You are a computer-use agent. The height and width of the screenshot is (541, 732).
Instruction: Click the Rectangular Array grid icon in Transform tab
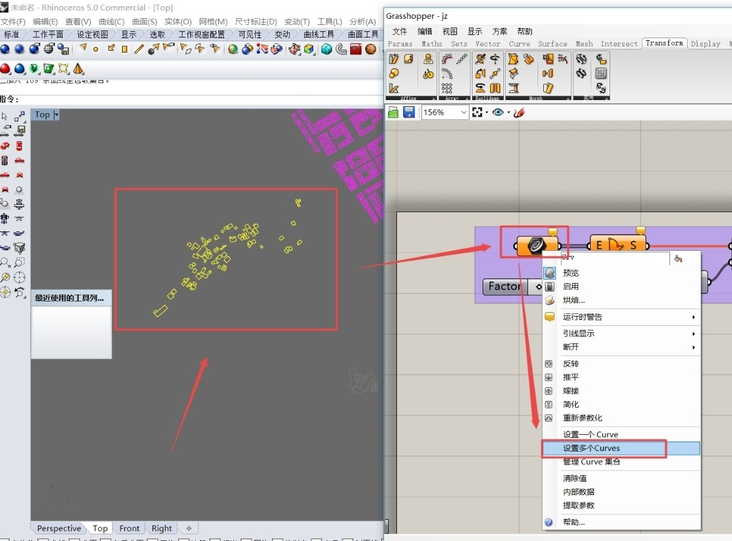[447, 88]
